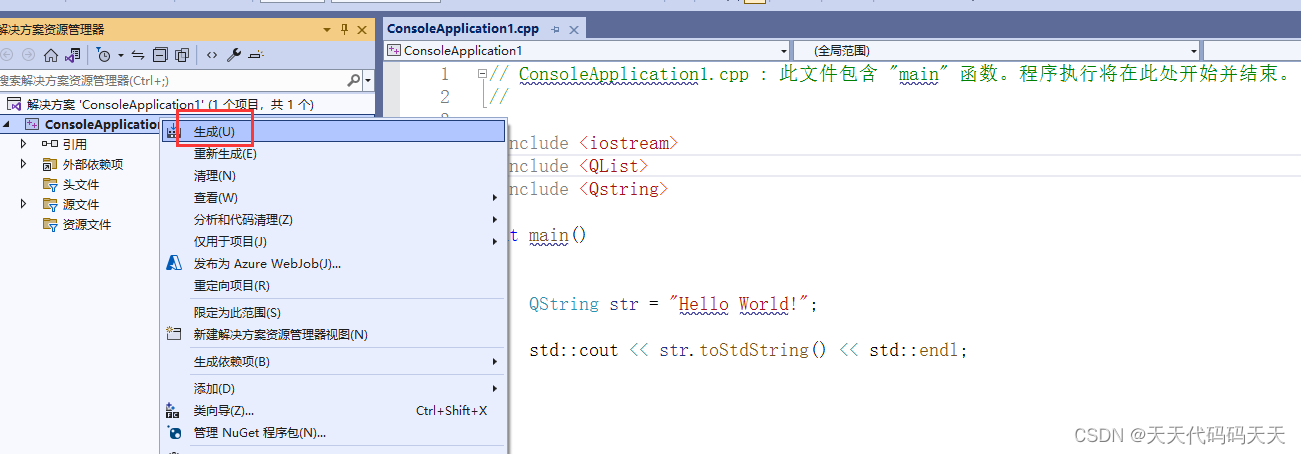The height and width of the screenshot is (454, 1301).
Task: Select the 头文件 folder
Action: click(71, 184)
